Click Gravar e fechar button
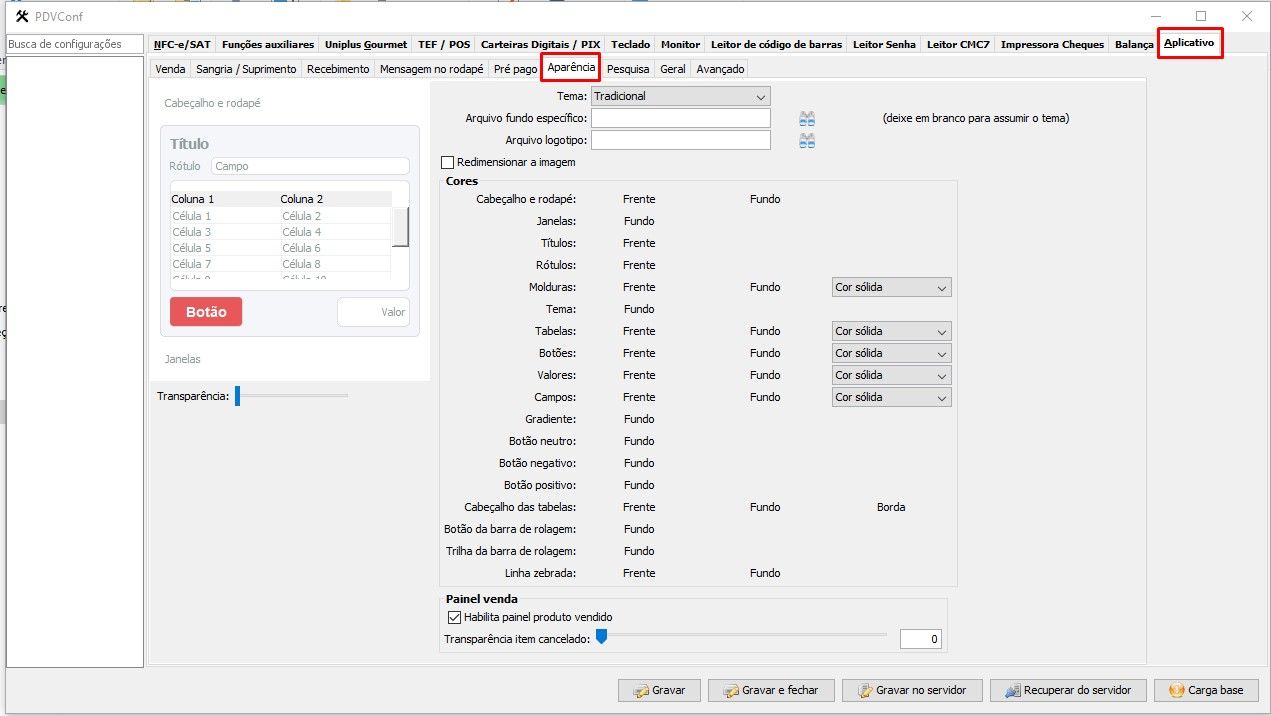The width and height of the screenshot is (1271, 716). click(771, 690)
